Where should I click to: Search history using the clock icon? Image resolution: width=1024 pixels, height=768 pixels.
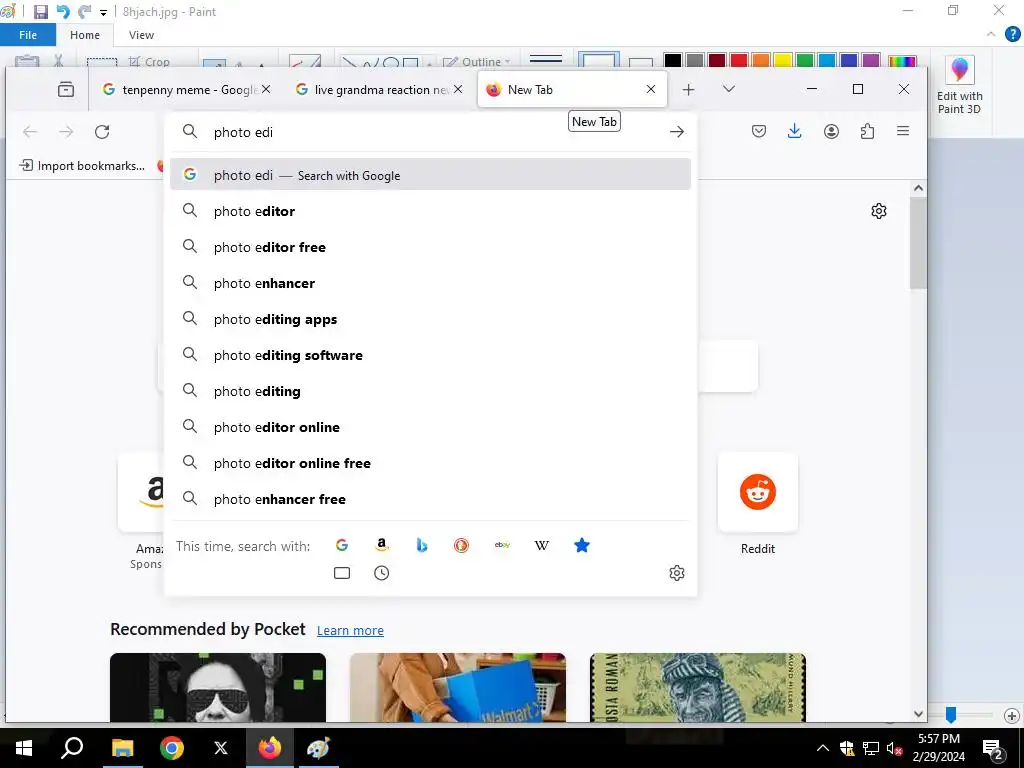pyautogui.click(x=381, y=573)
